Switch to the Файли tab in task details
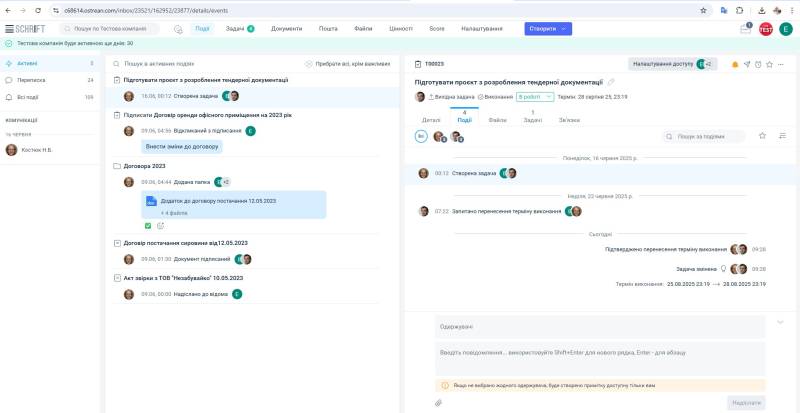 tap(497, 120)
